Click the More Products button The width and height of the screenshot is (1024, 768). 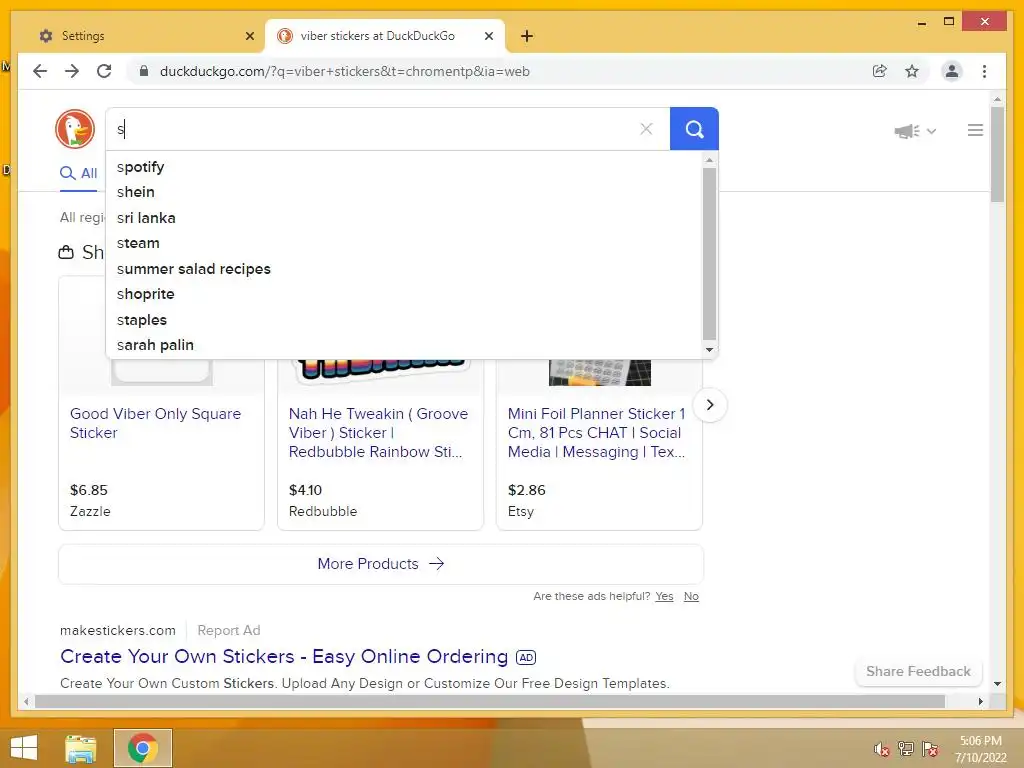(381, 564)
